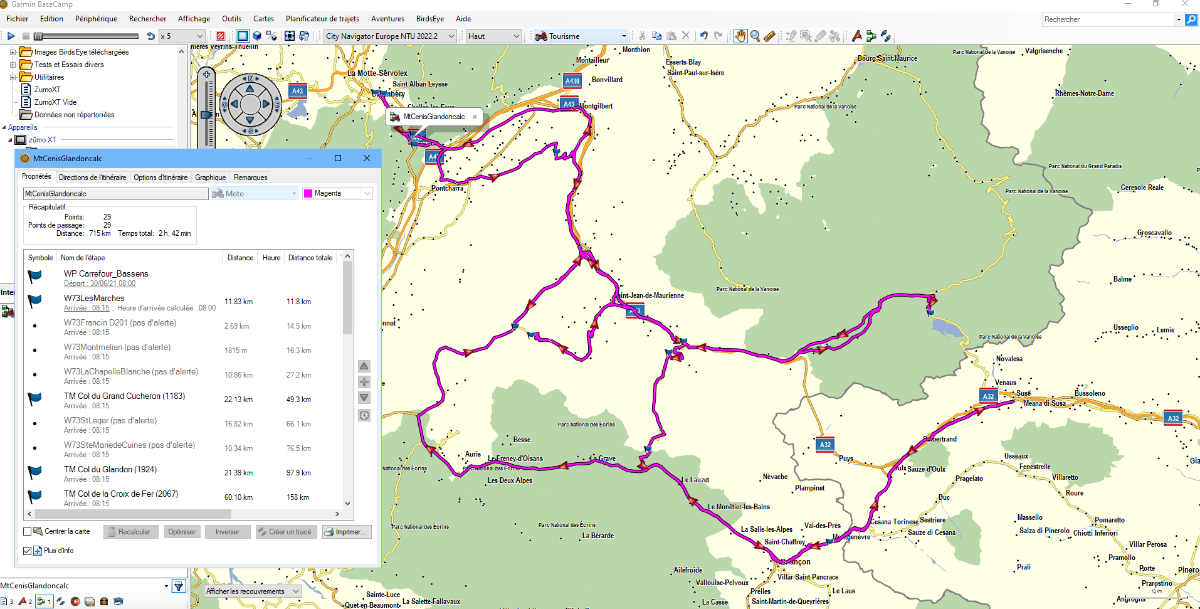Select the ZumoXT Vide tree item
1200x609 pixels.
click(55, 102)
